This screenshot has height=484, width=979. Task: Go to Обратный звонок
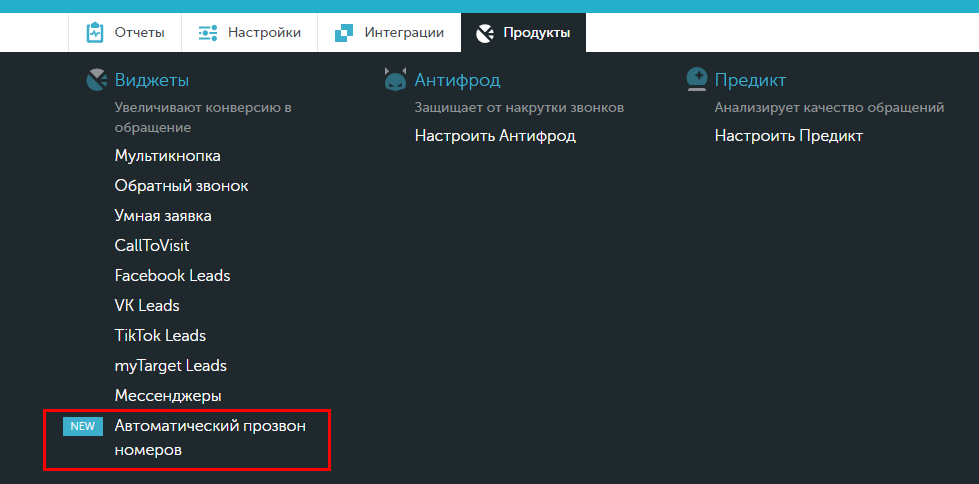[182, 185]
